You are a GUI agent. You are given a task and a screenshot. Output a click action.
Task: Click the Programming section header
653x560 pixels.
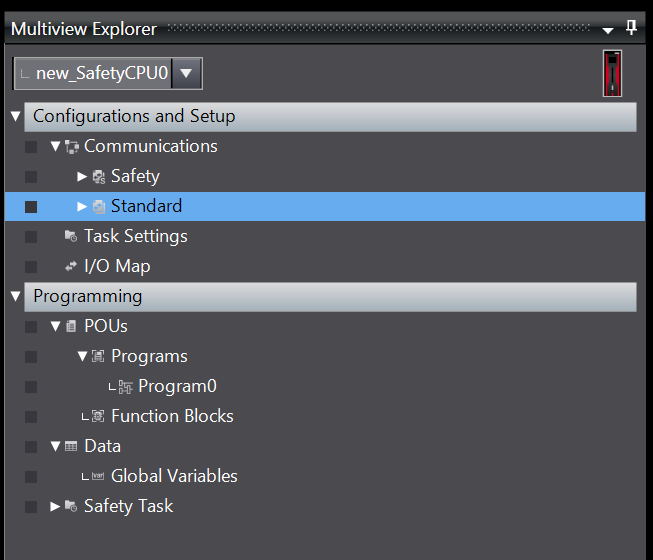[x=330, y=297]
